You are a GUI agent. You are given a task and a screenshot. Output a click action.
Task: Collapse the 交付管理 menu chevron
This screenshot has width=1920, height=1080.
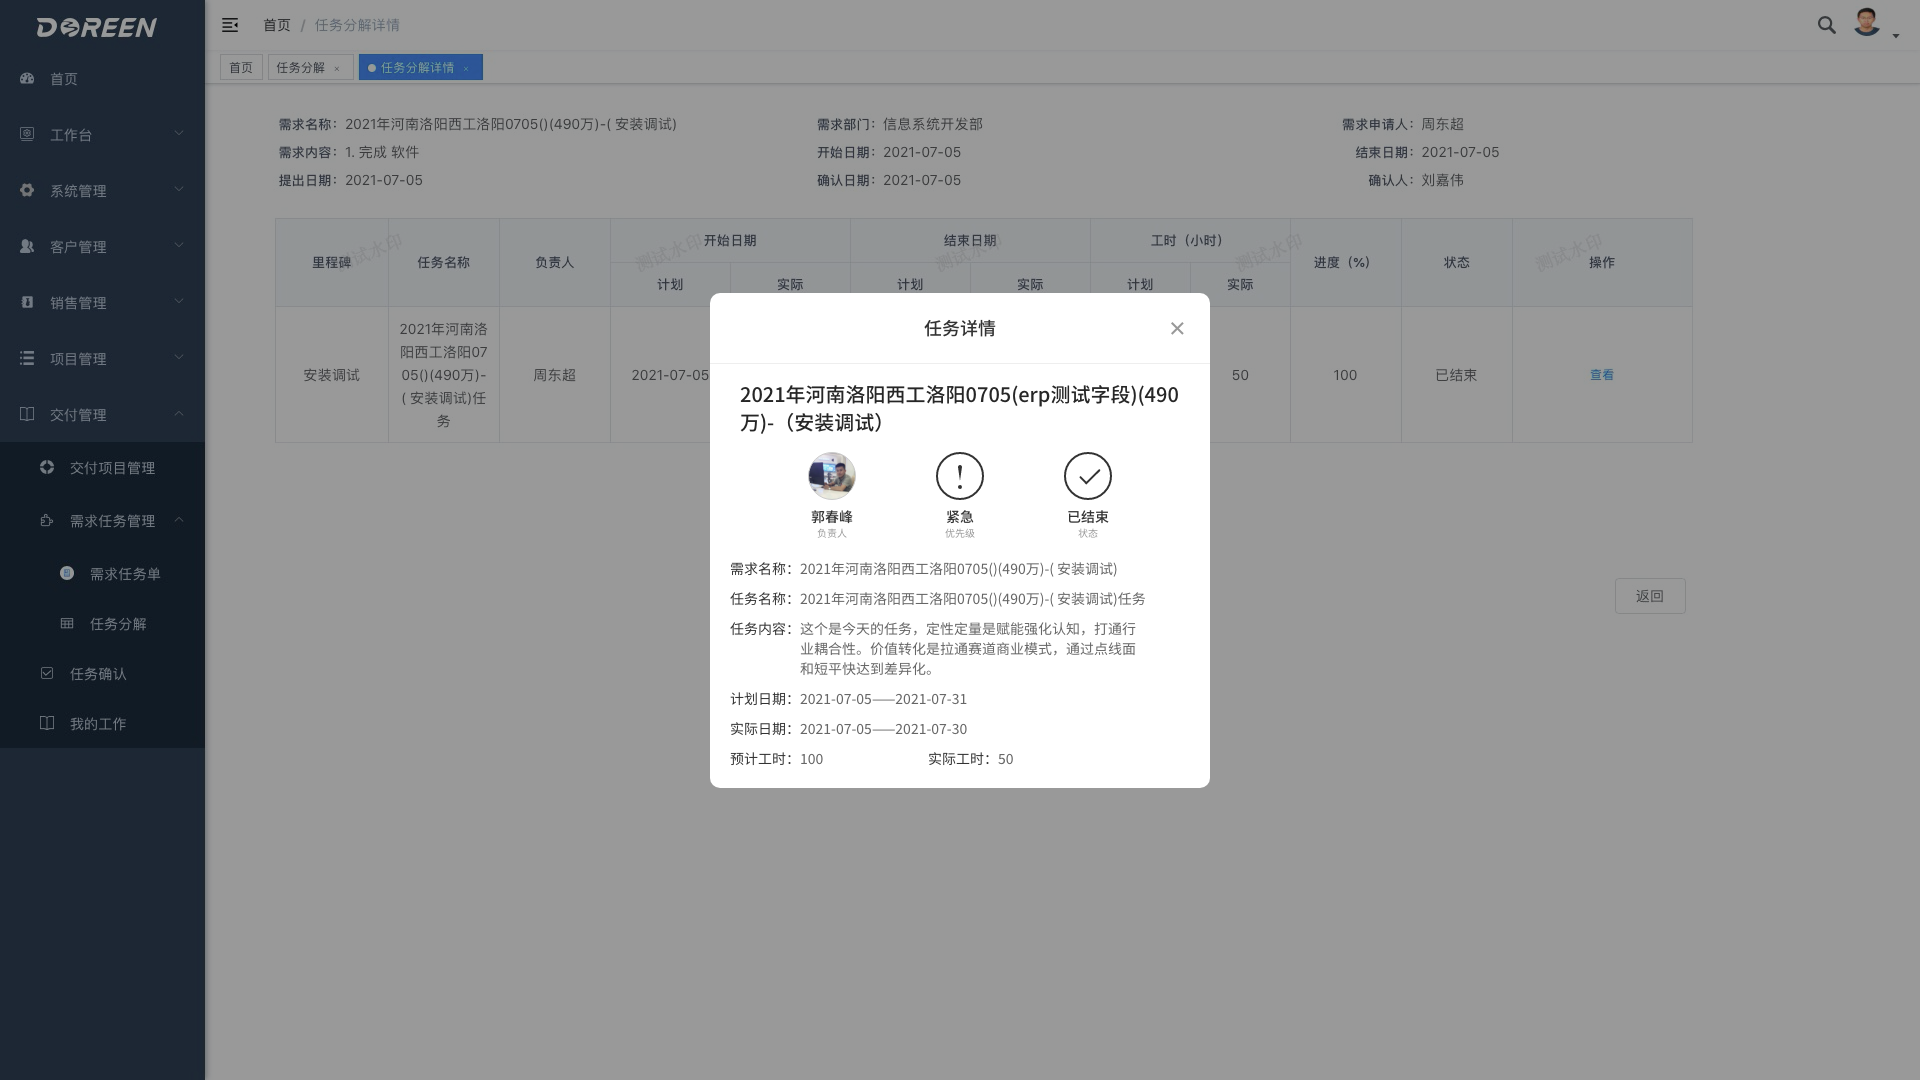click(179, 413)
